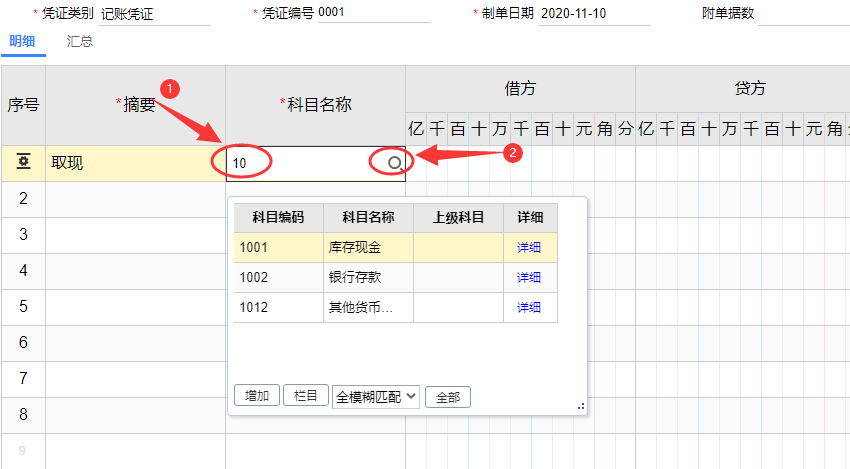Screen dimensions: 850x469
Task: Open 详细 link for account 1012
Action: point(529,307)
